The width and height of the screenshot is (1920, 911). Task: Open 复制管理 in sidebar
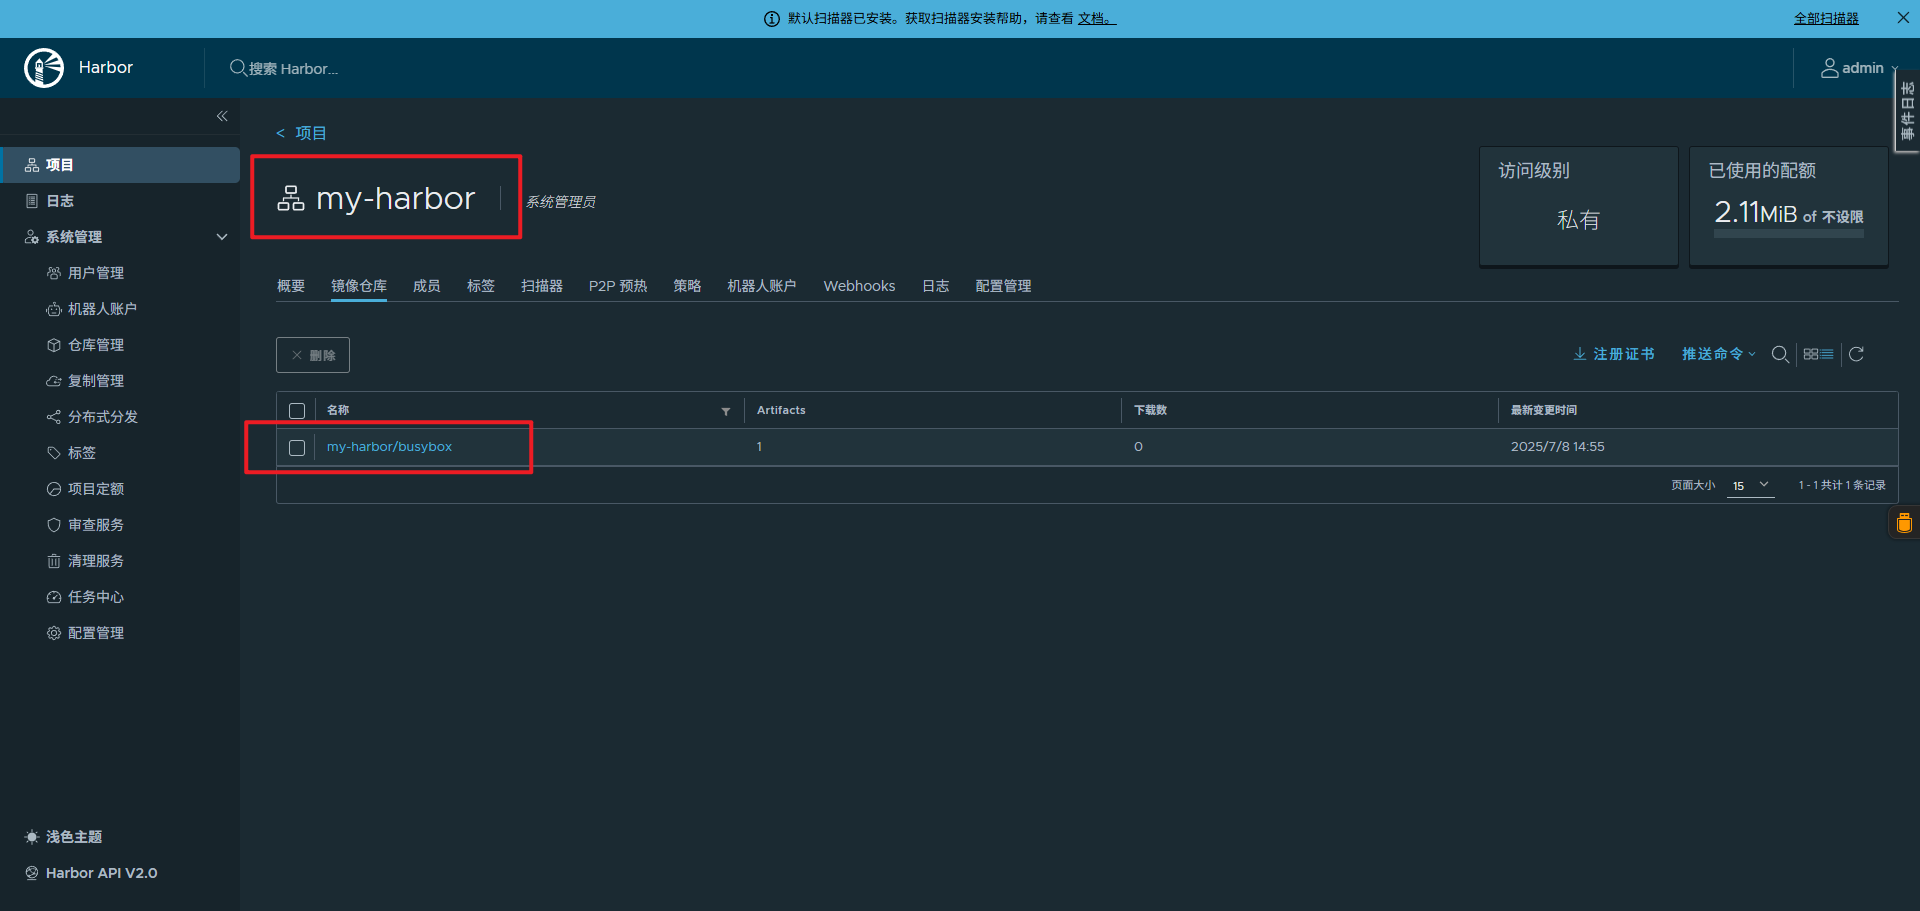point(96,381)
